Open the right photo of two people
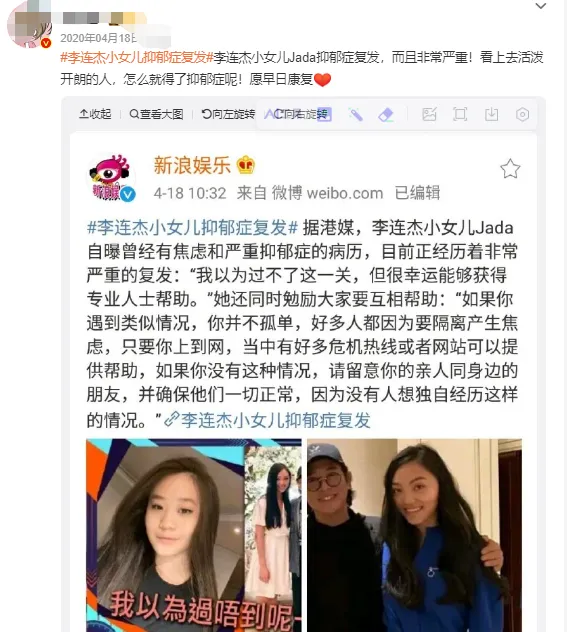 [x=414, y=535]
